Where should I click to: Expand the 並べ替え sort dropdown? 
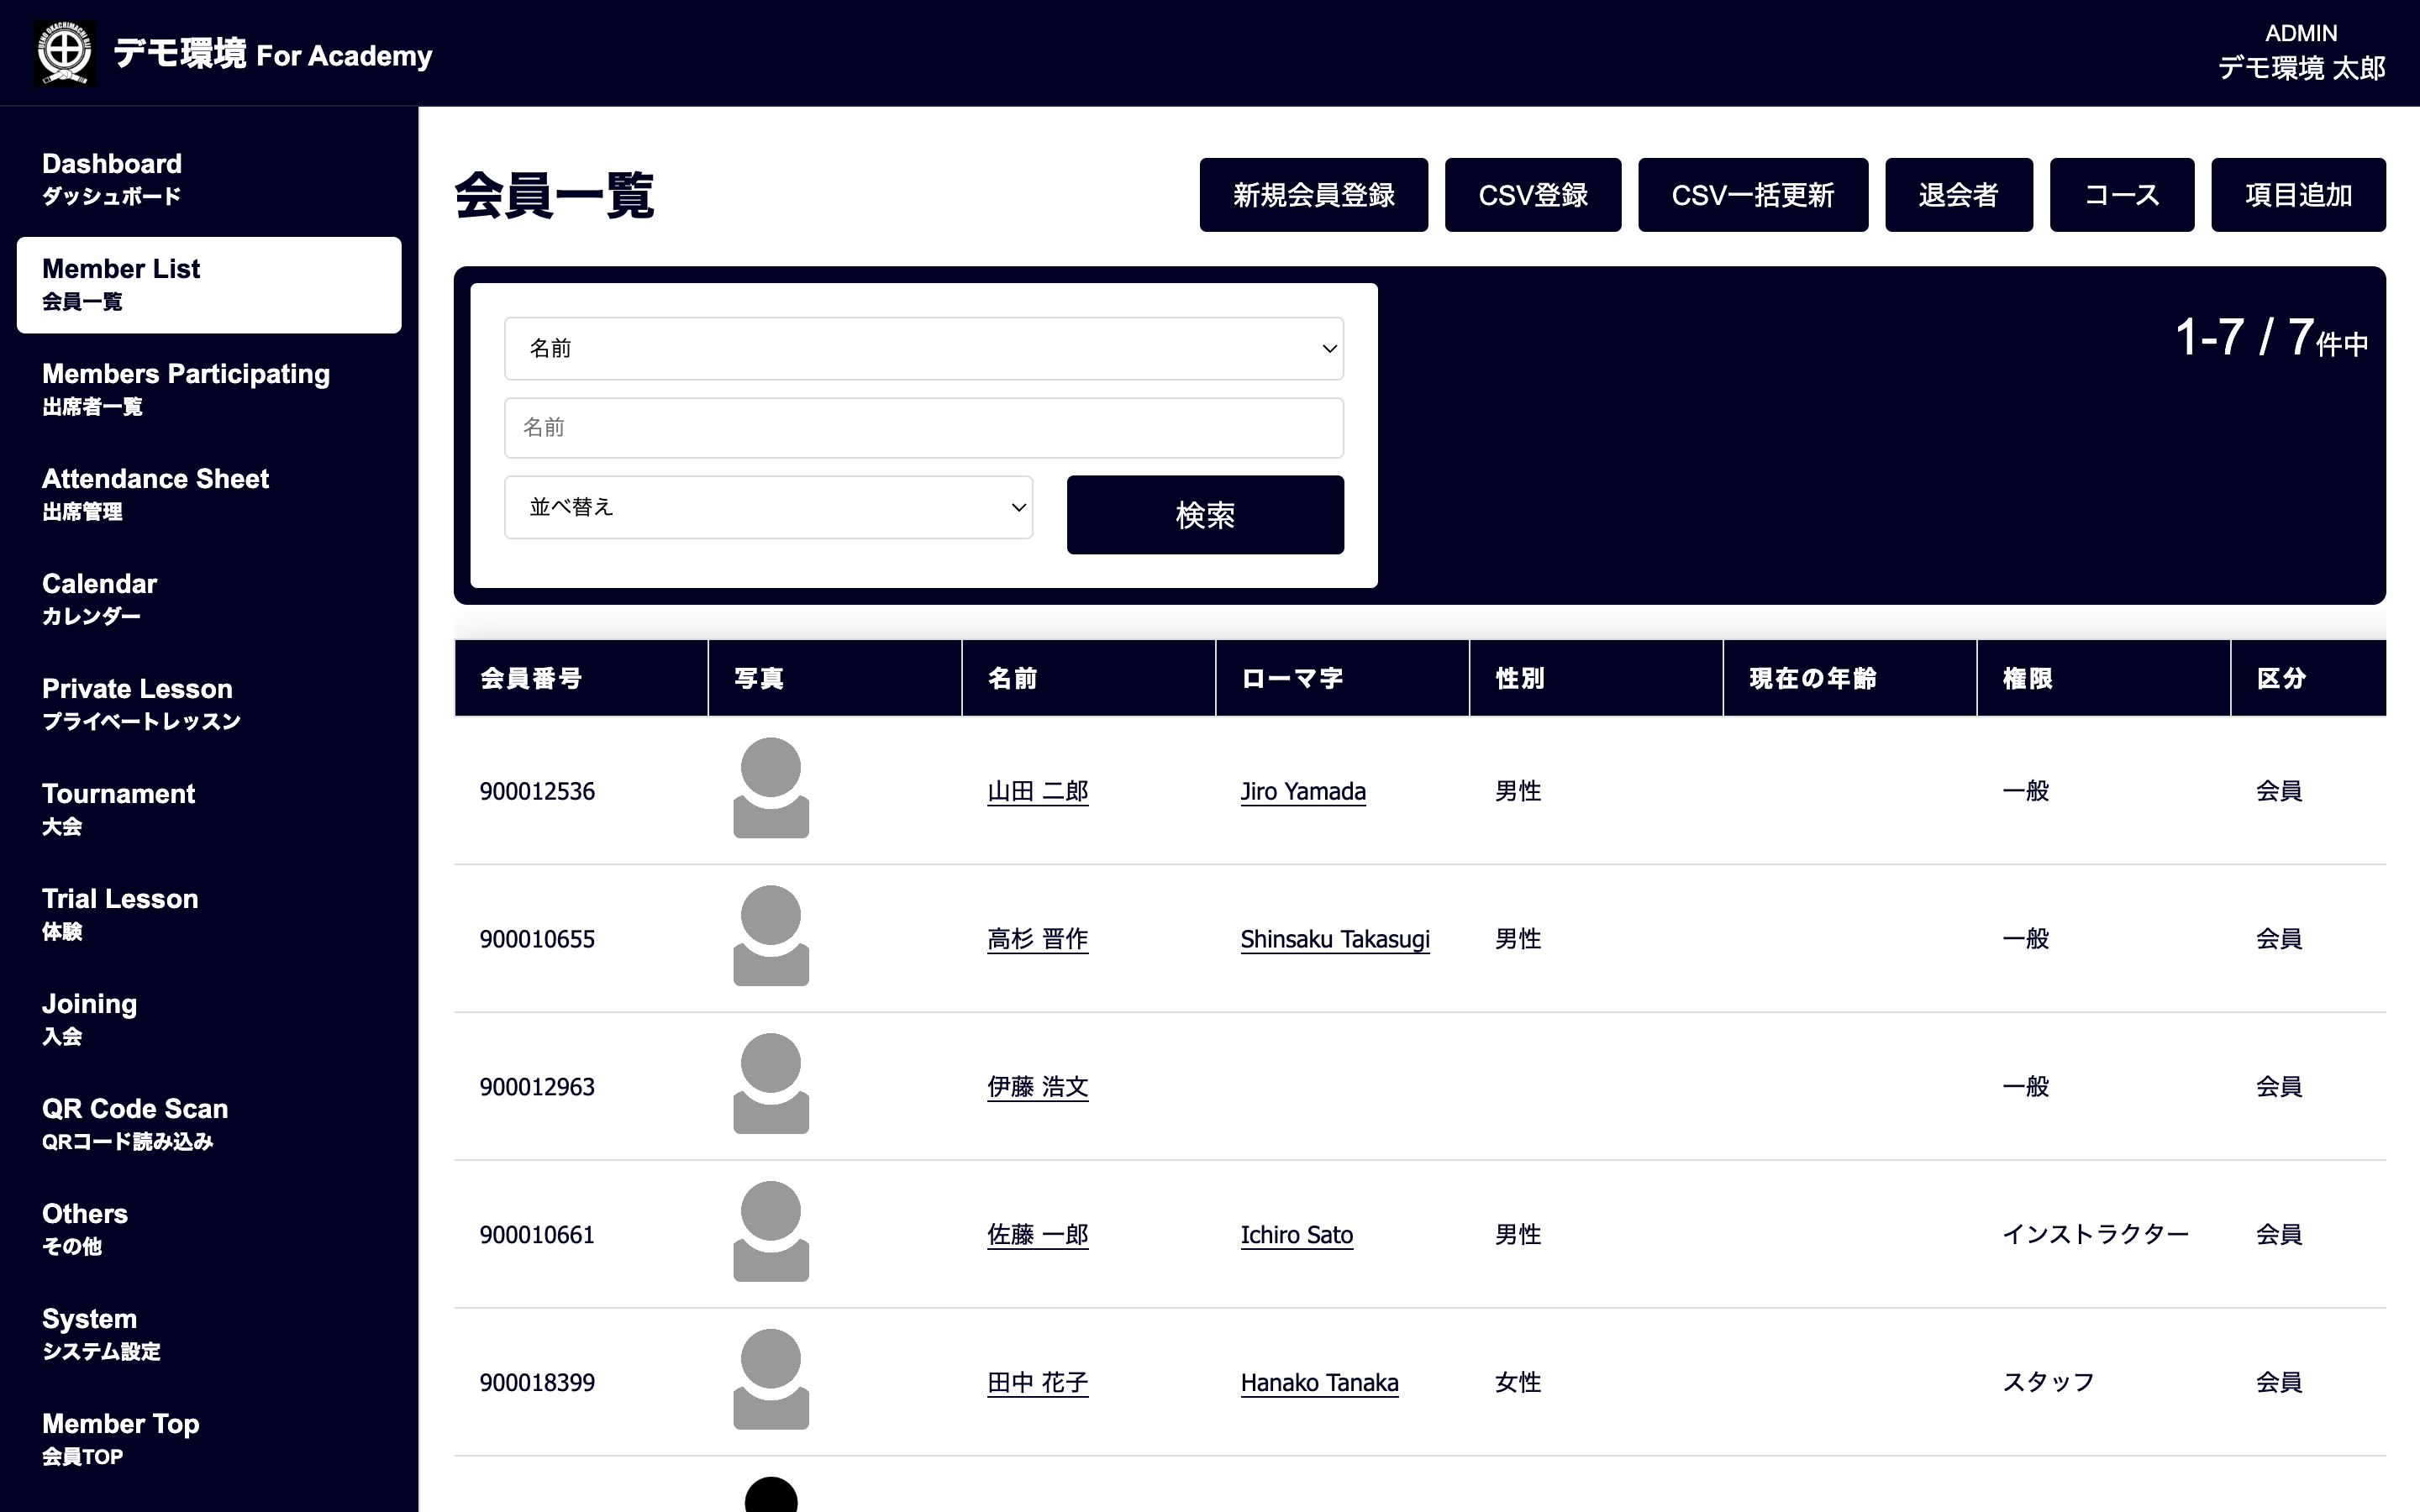[768, 507]
